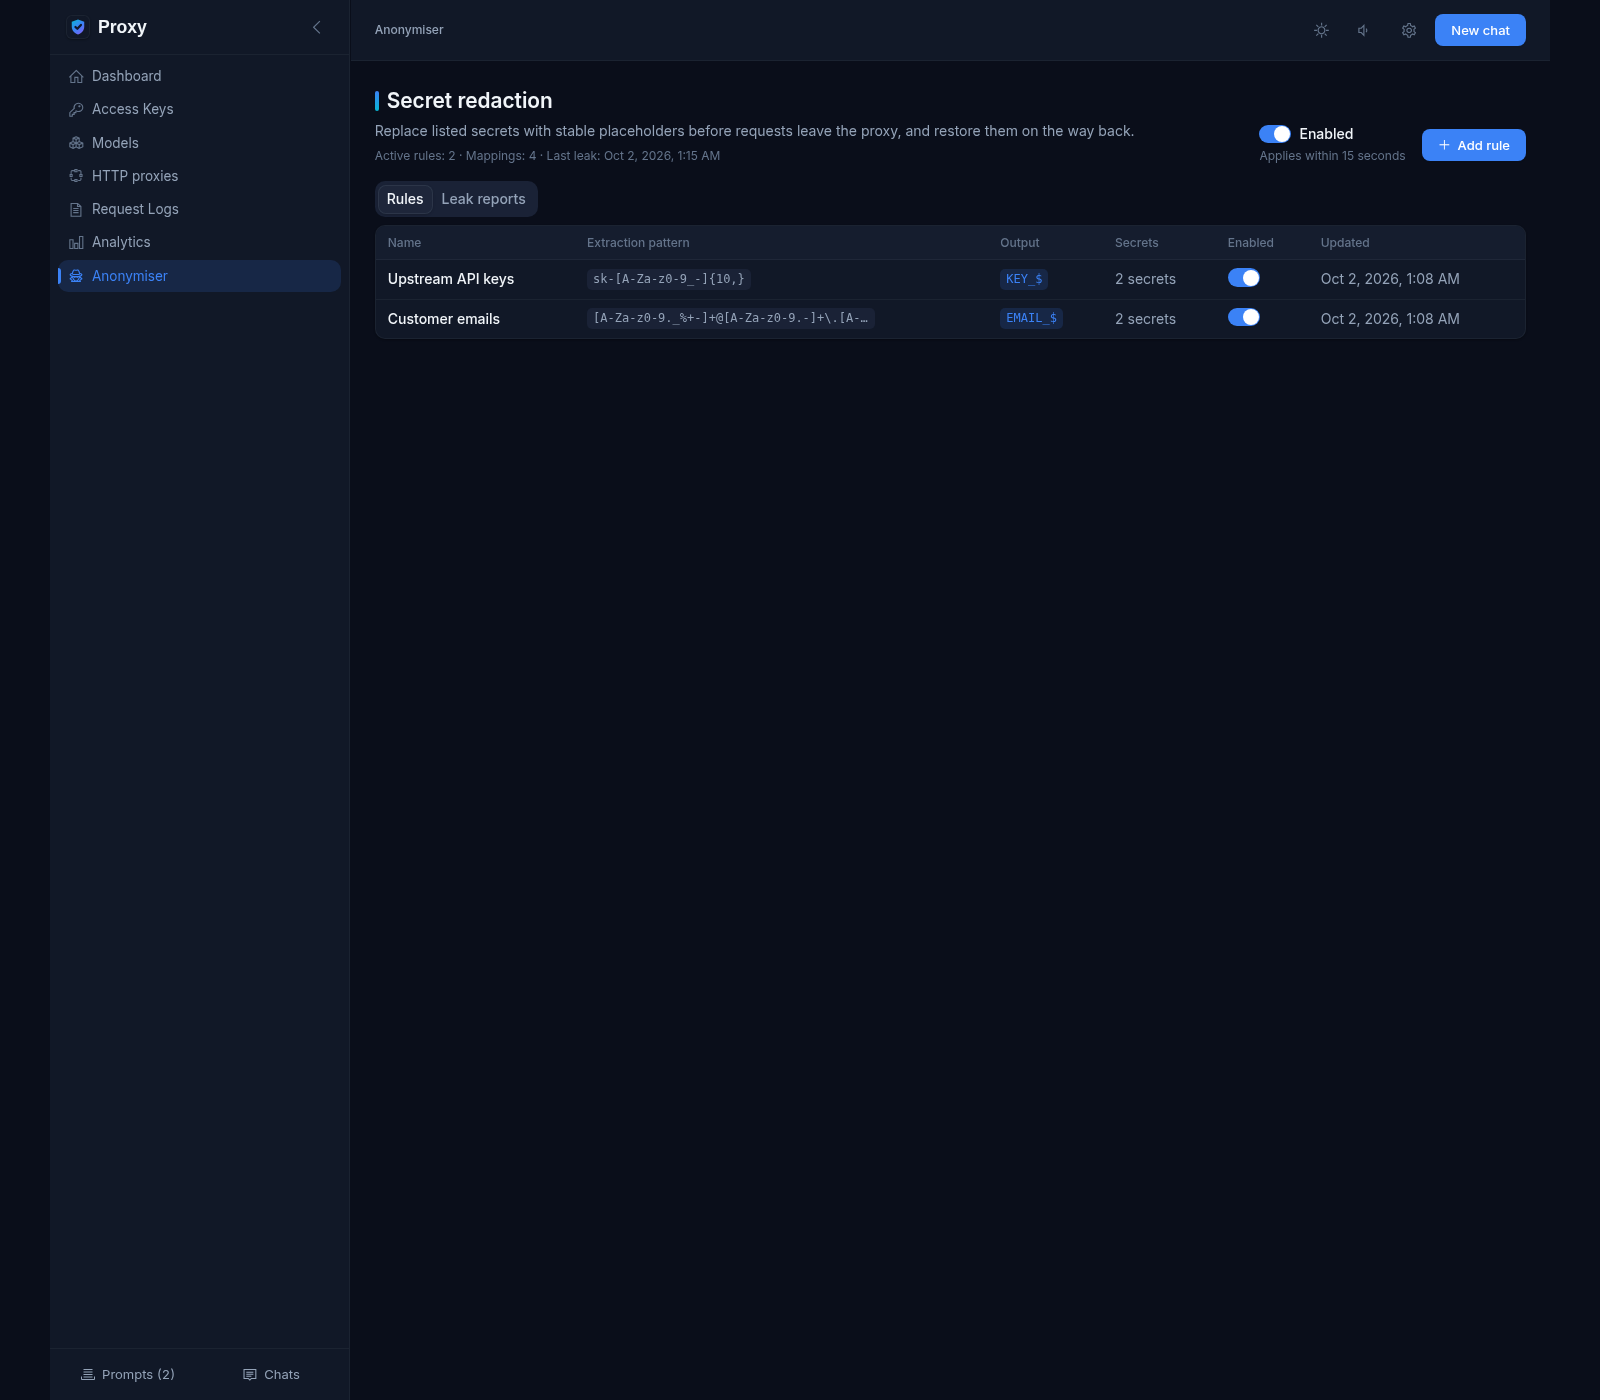
Task: Navigate to HTTP proxies
Action: (x=199, y=176)
